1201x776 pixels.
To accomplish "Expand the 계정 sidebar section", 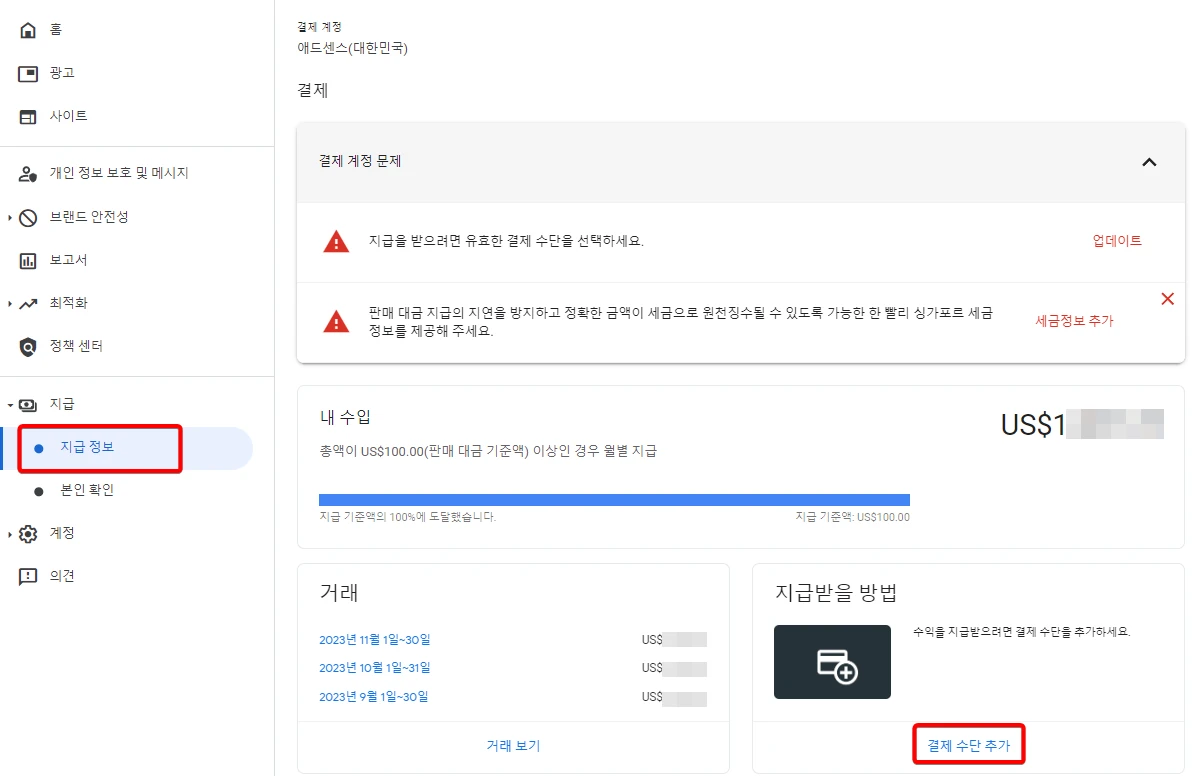I will pos(10,533).
